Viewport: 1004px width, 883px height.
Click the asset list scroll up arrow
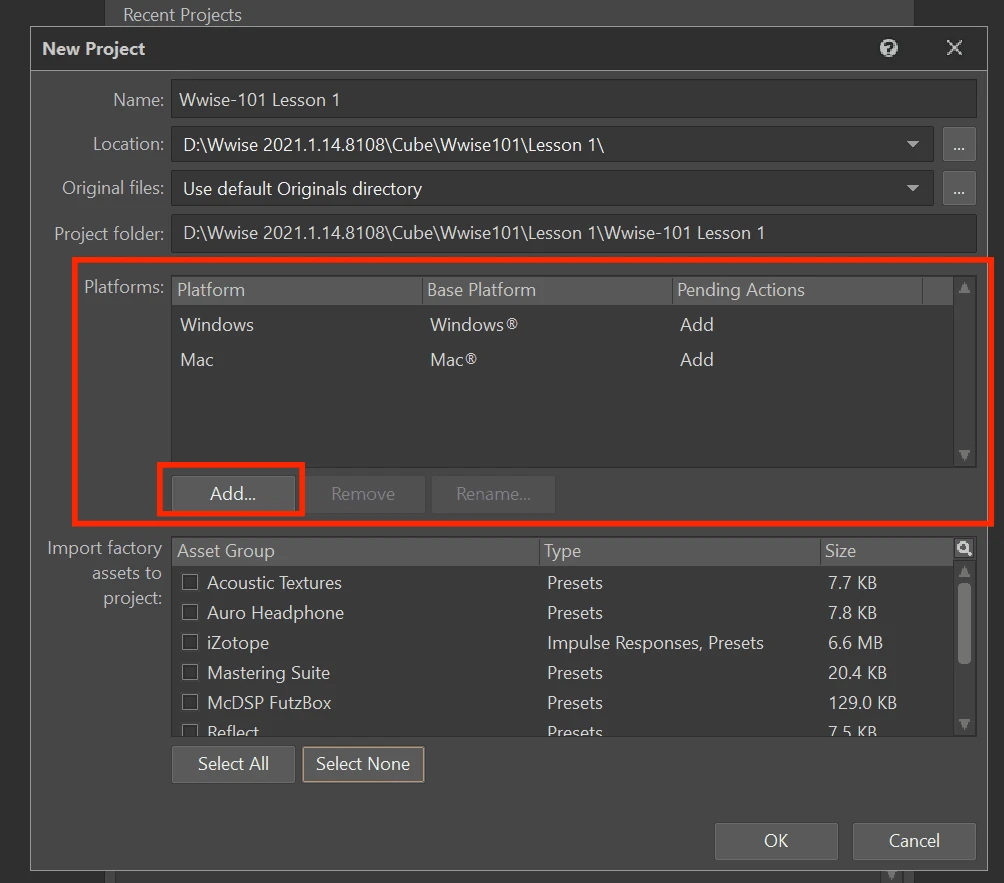[x=964, y=572]
